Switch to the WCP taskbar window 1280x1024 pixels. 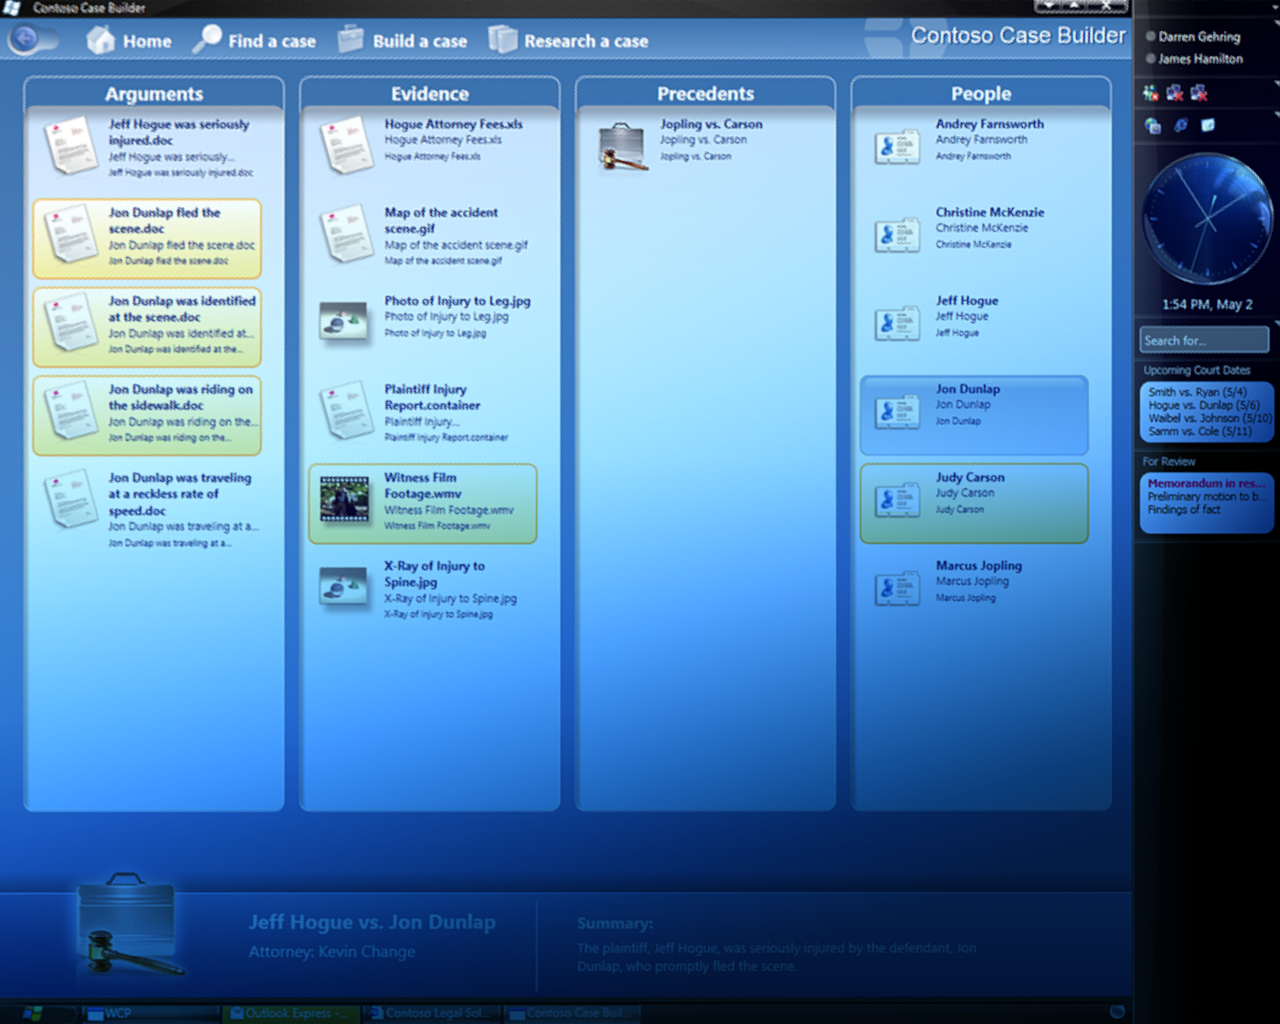150,1013
